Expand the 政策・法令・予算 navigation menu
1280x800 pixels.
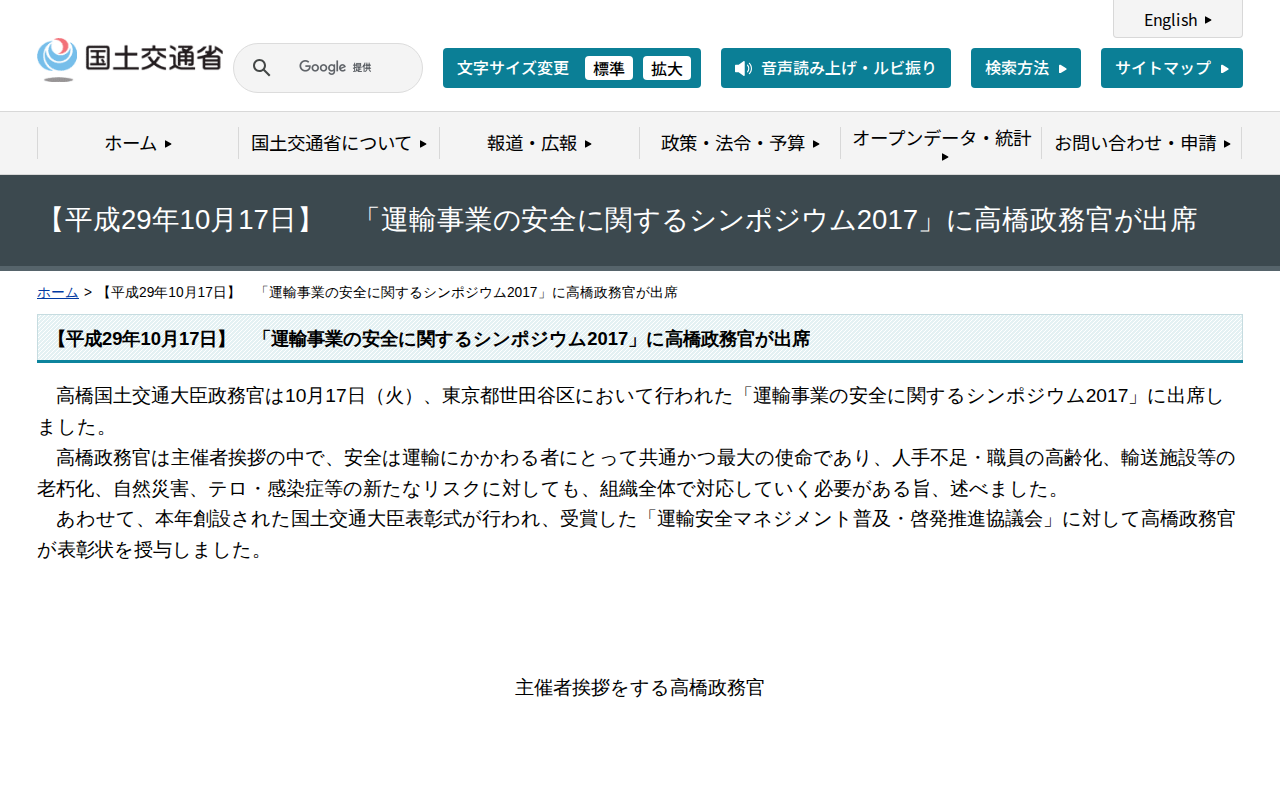[740, 143]
